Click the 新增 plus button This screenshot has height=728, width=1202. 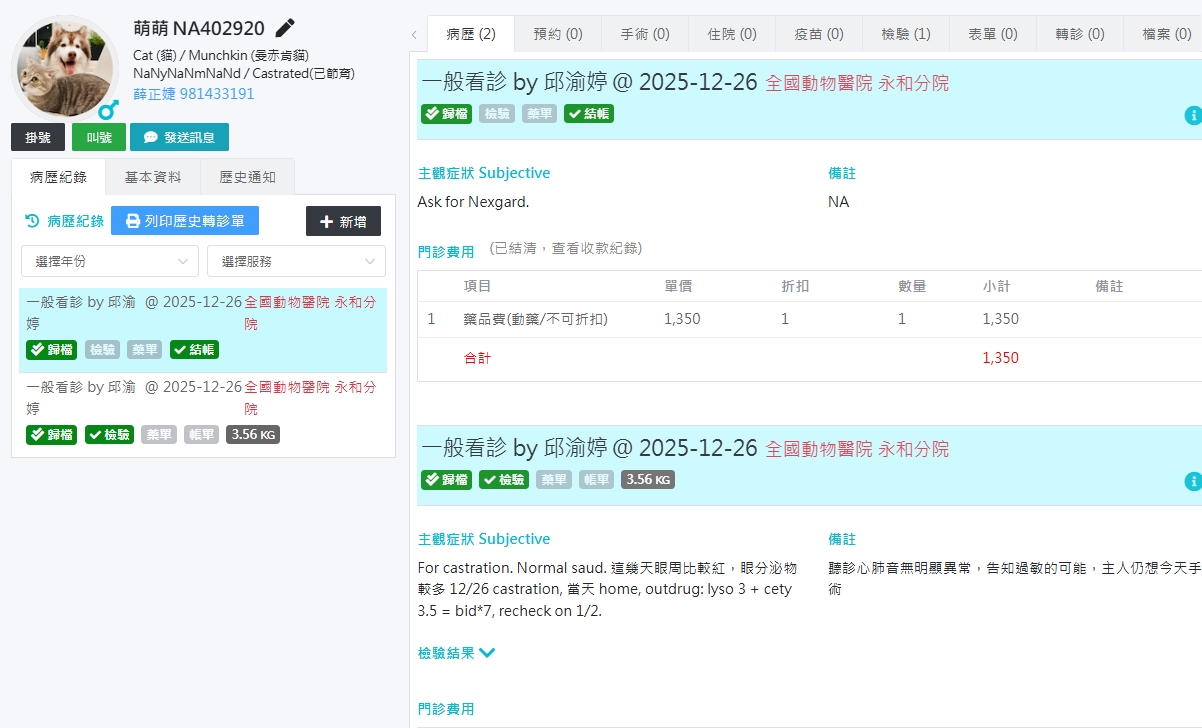[x=343, y=221]
